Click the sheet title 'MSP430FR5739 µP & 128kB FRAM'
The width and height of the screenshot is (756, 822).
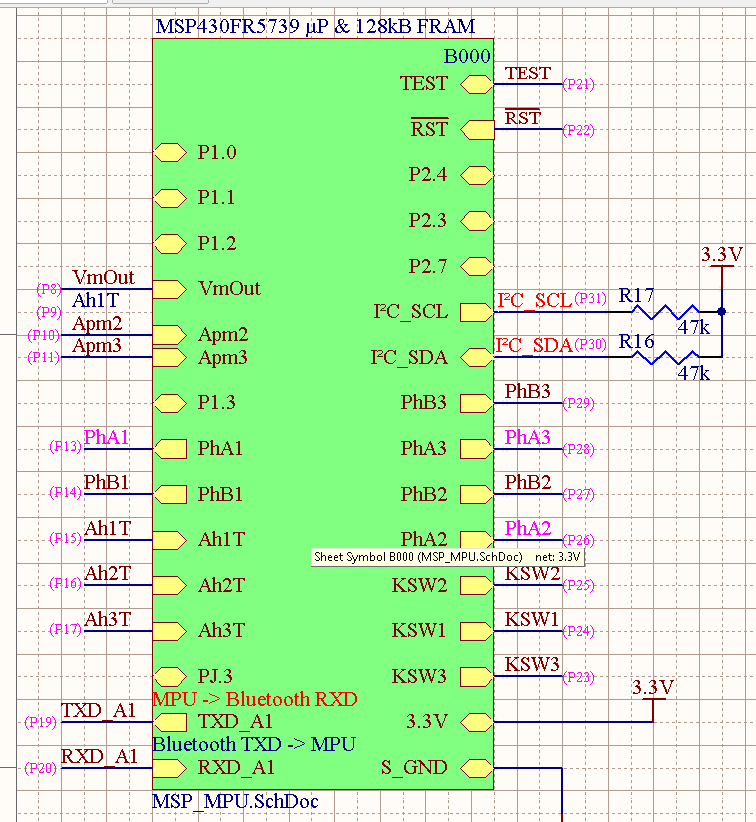(315, 26)
